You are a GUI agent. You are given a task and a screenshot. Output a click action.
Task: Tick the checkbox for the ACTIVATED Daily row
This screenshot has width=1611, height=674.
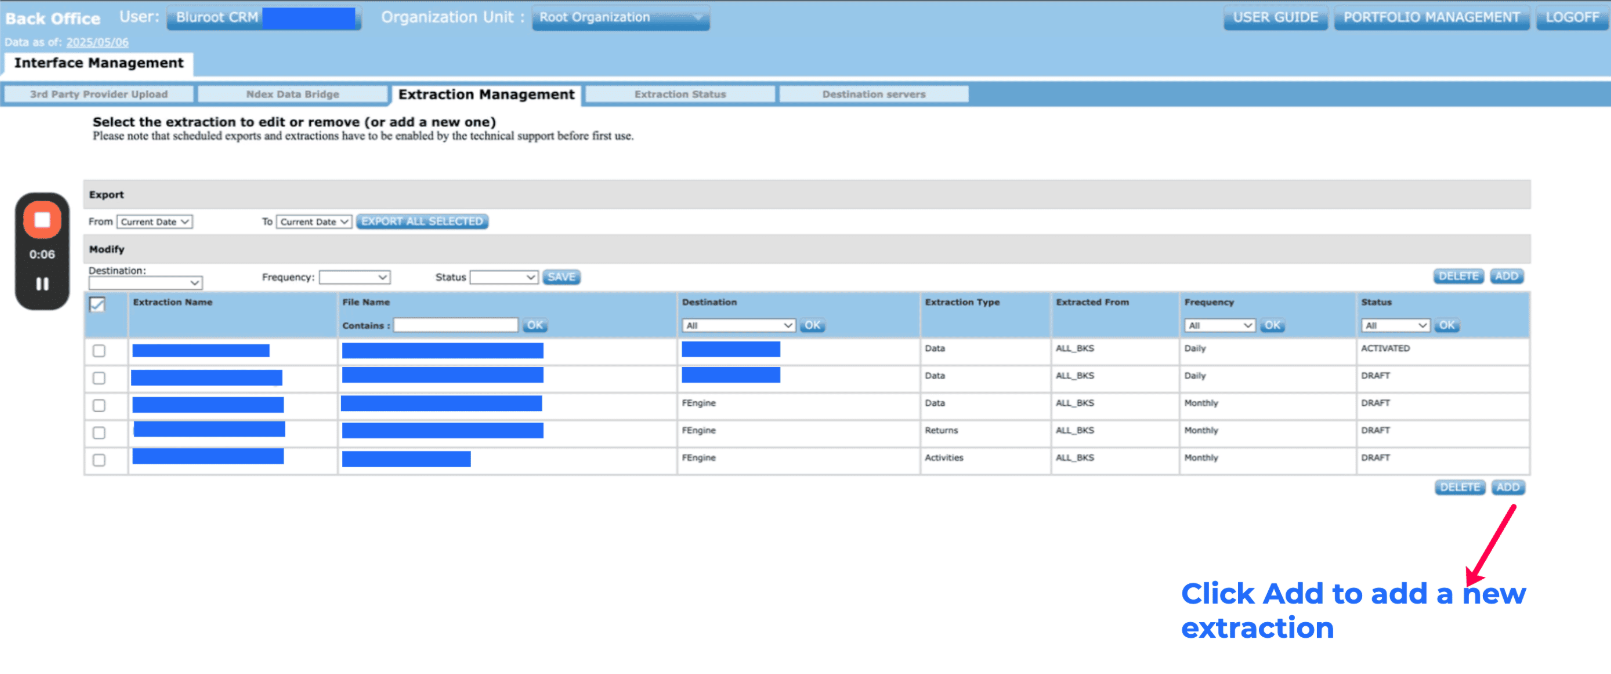pyautogui.click(x=99, y=351)
